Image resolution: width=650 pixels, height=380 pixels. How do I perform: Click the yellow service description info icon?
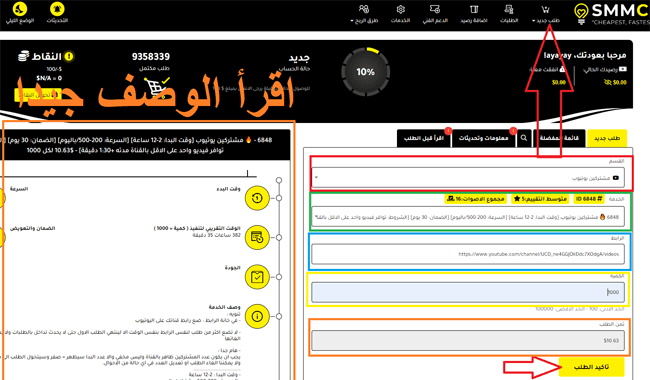tap(257, 317)
